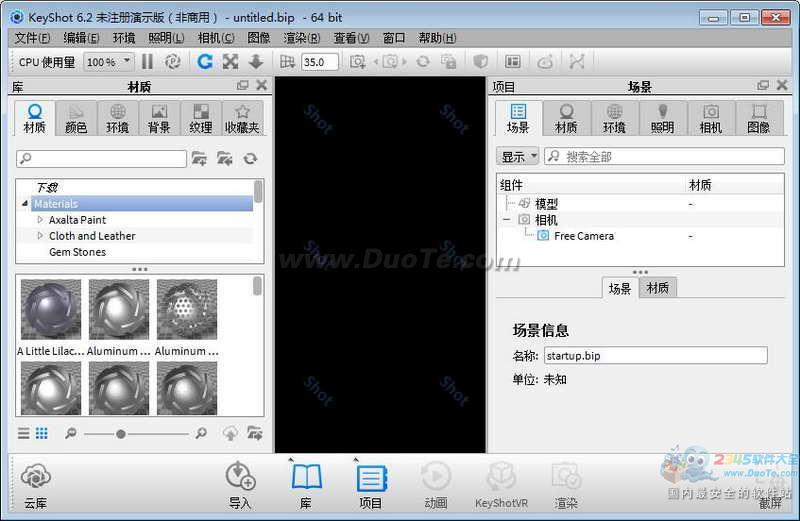Viewport: 800px width, 521px height.
Task: Switch library to 背景 tab
Action: tap(159, 118)
